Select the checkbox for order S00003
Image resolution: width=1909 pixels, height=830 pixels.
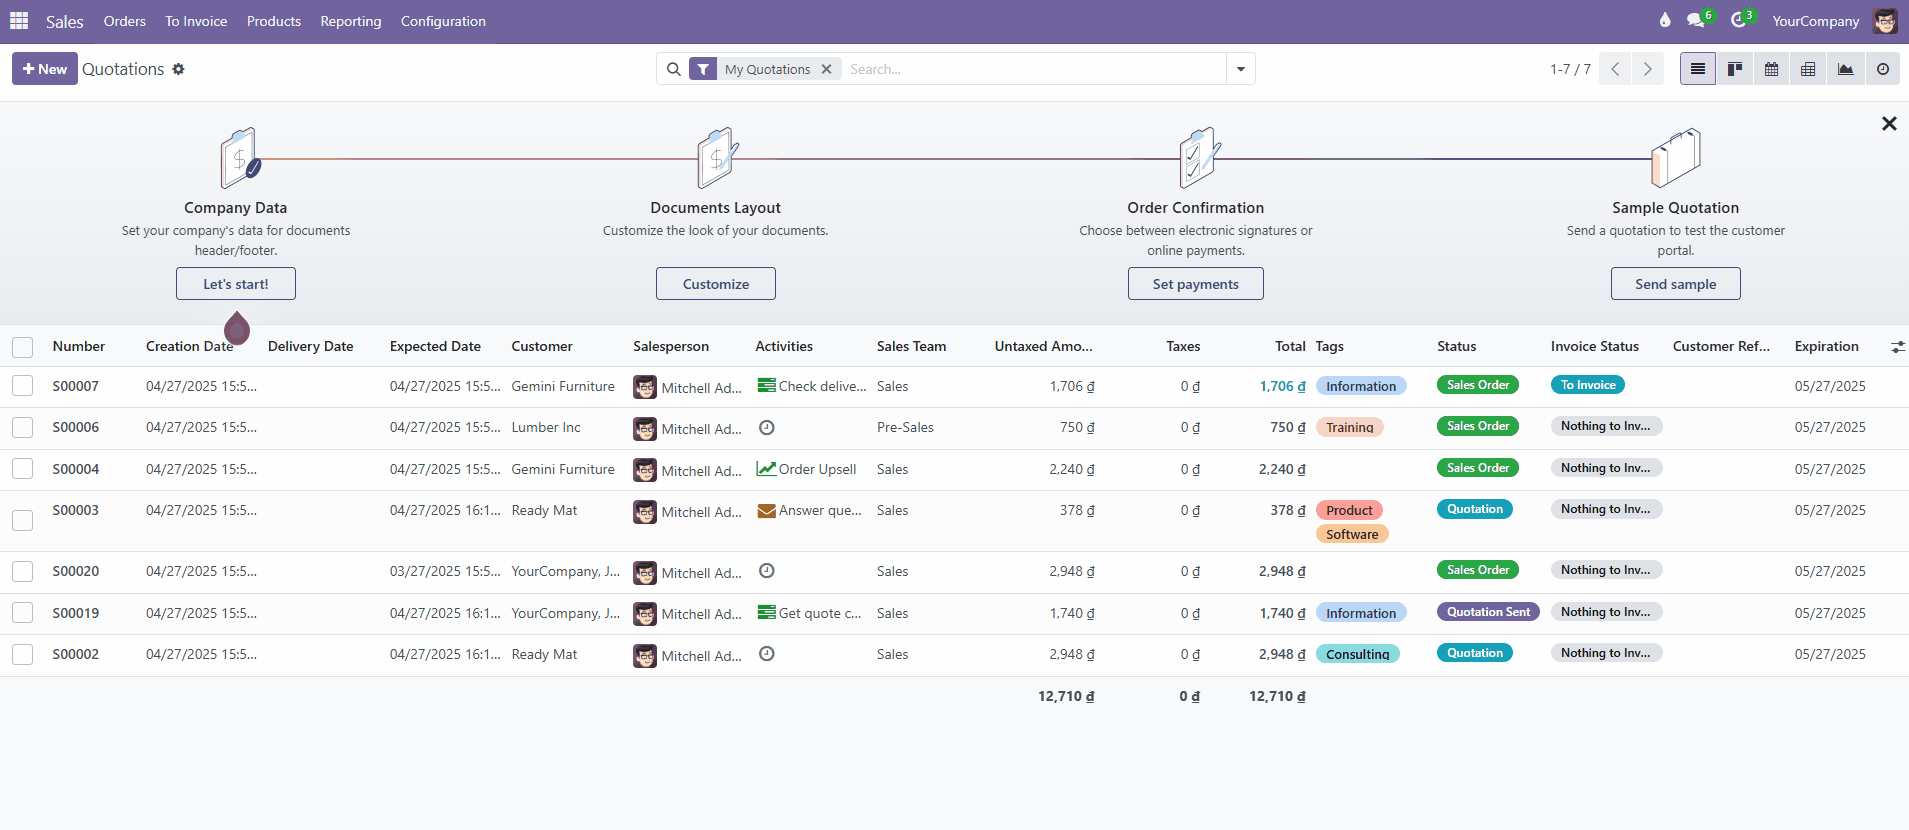tap(22, 520)
